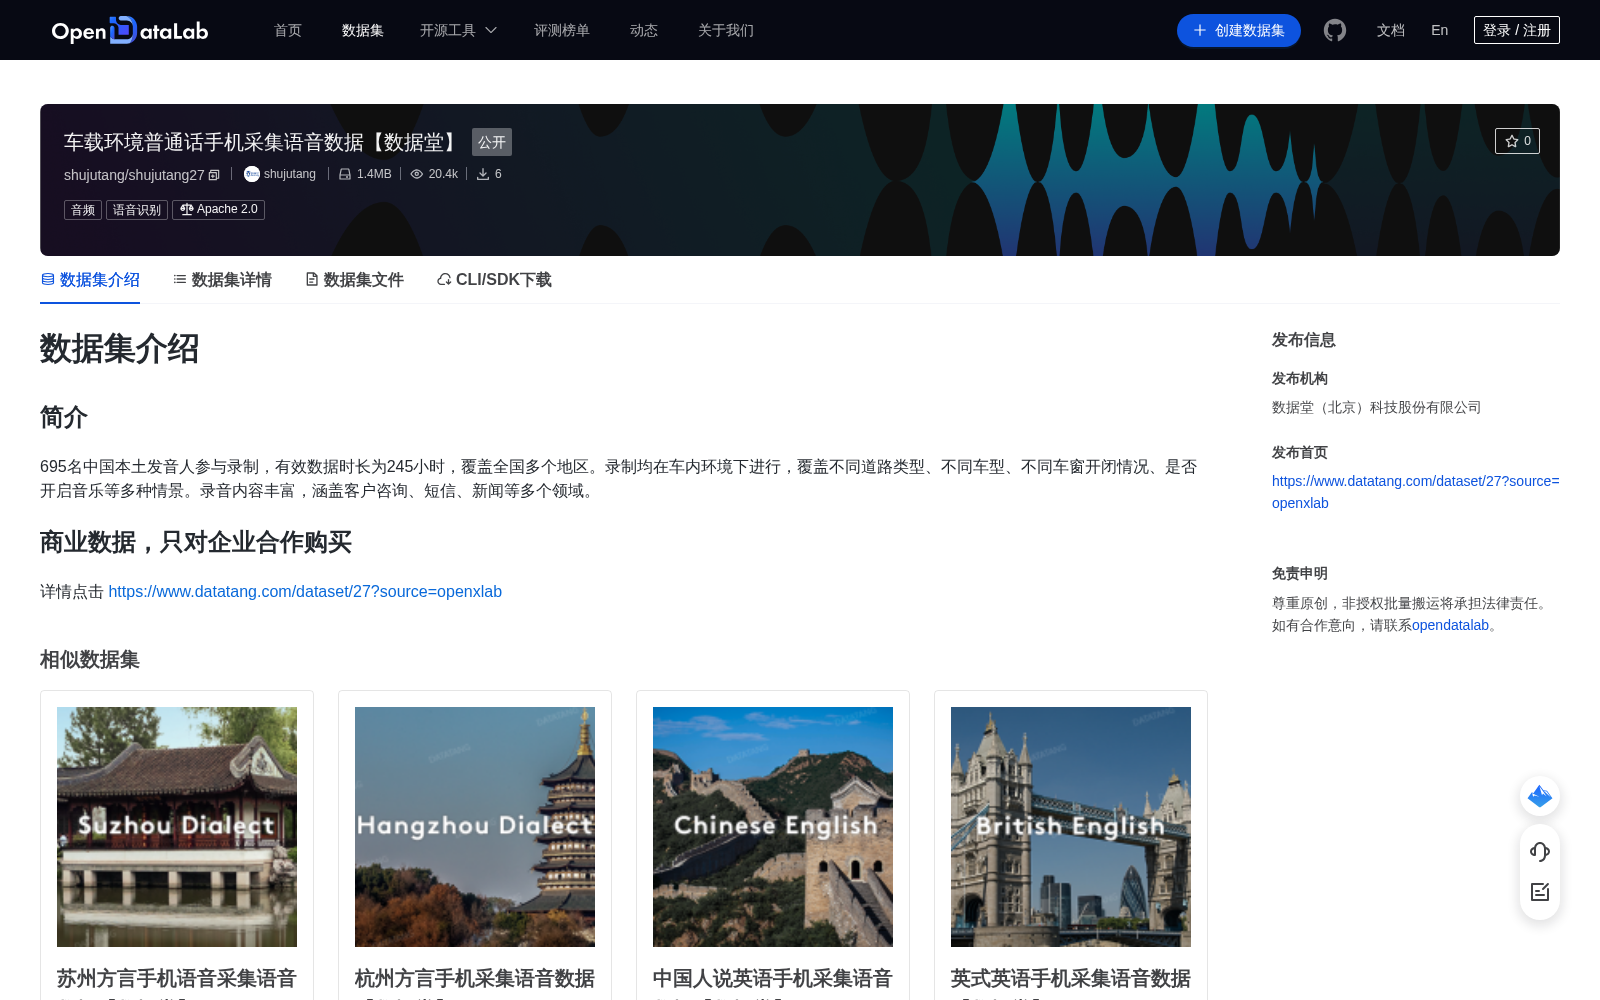
Task: Open 数据集 navigation item
Action: [363, 30]
